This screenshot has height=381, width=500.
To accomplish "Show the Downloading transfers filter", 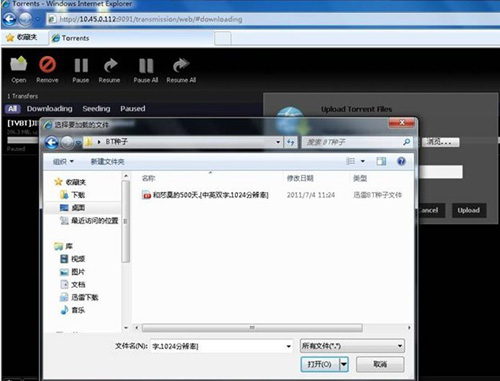I will (49, 109).
